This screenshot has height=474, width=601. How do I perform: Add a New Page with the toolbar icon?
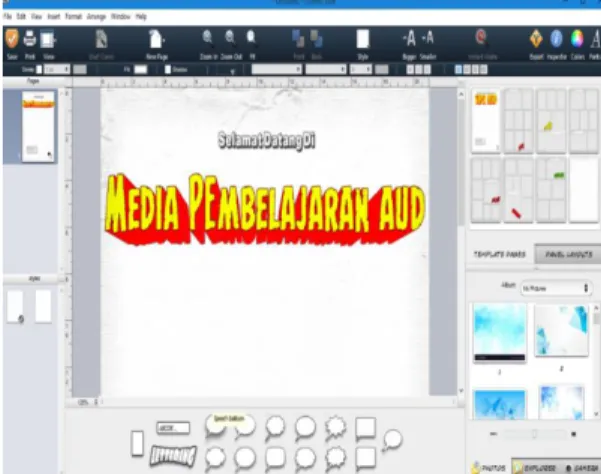pyautogui.click(x=156, y=39)
